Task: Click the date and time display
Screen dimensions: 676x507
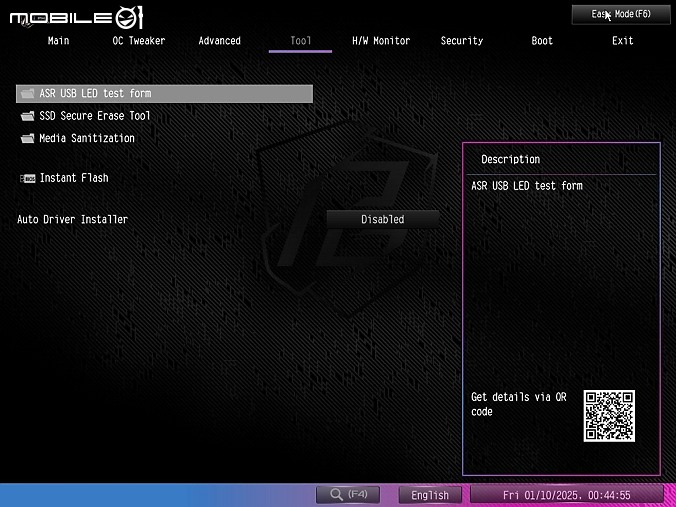Action: [x=566, y=495]
